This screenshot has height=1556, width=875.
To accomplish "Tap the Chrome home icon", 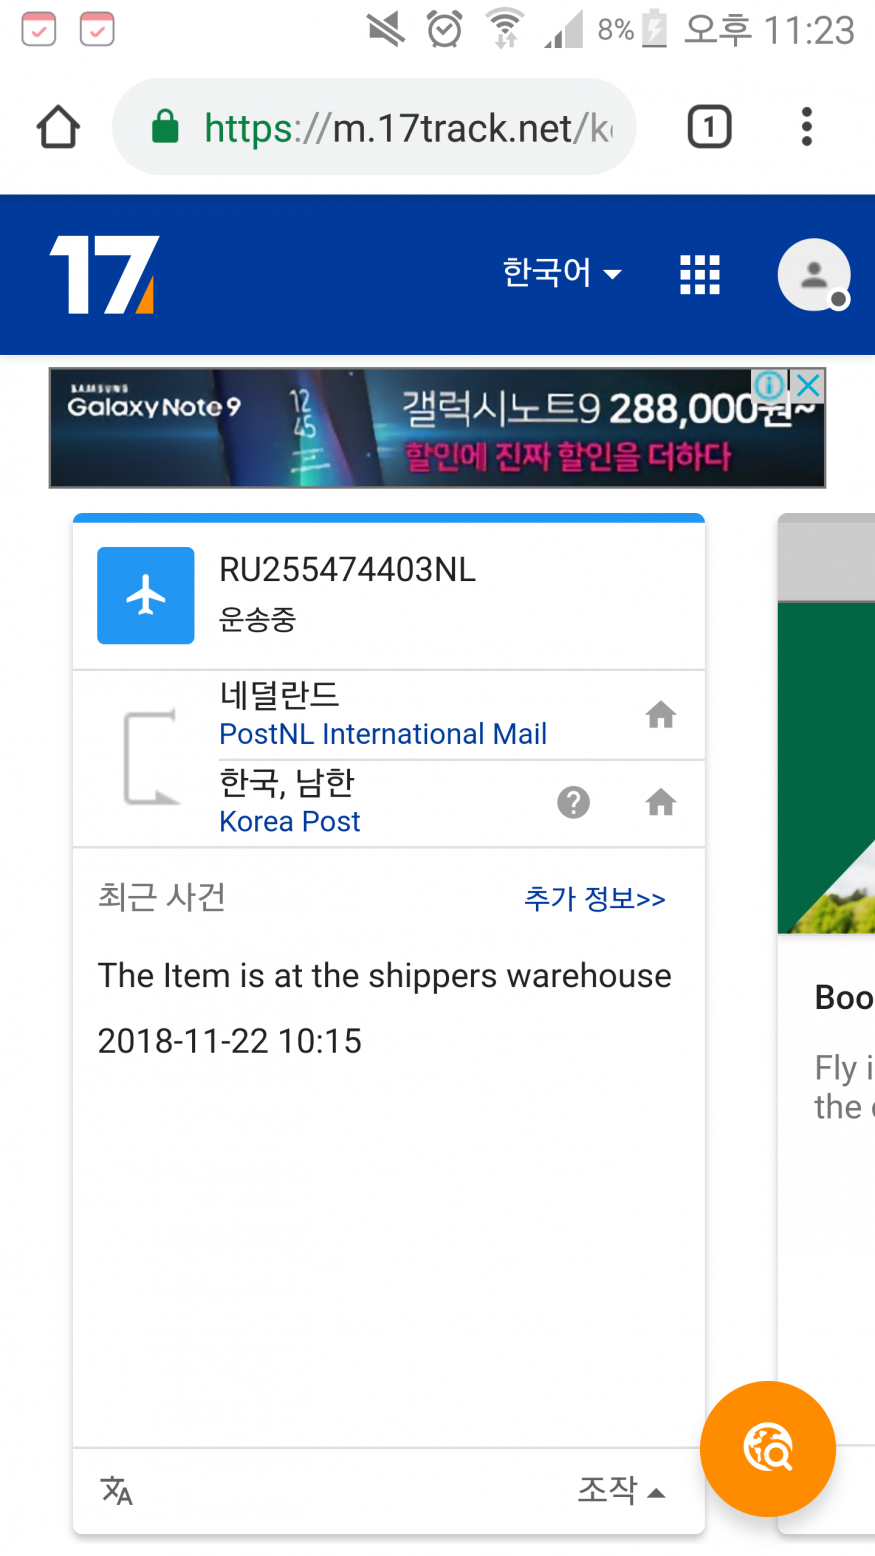I will [58, 127].
